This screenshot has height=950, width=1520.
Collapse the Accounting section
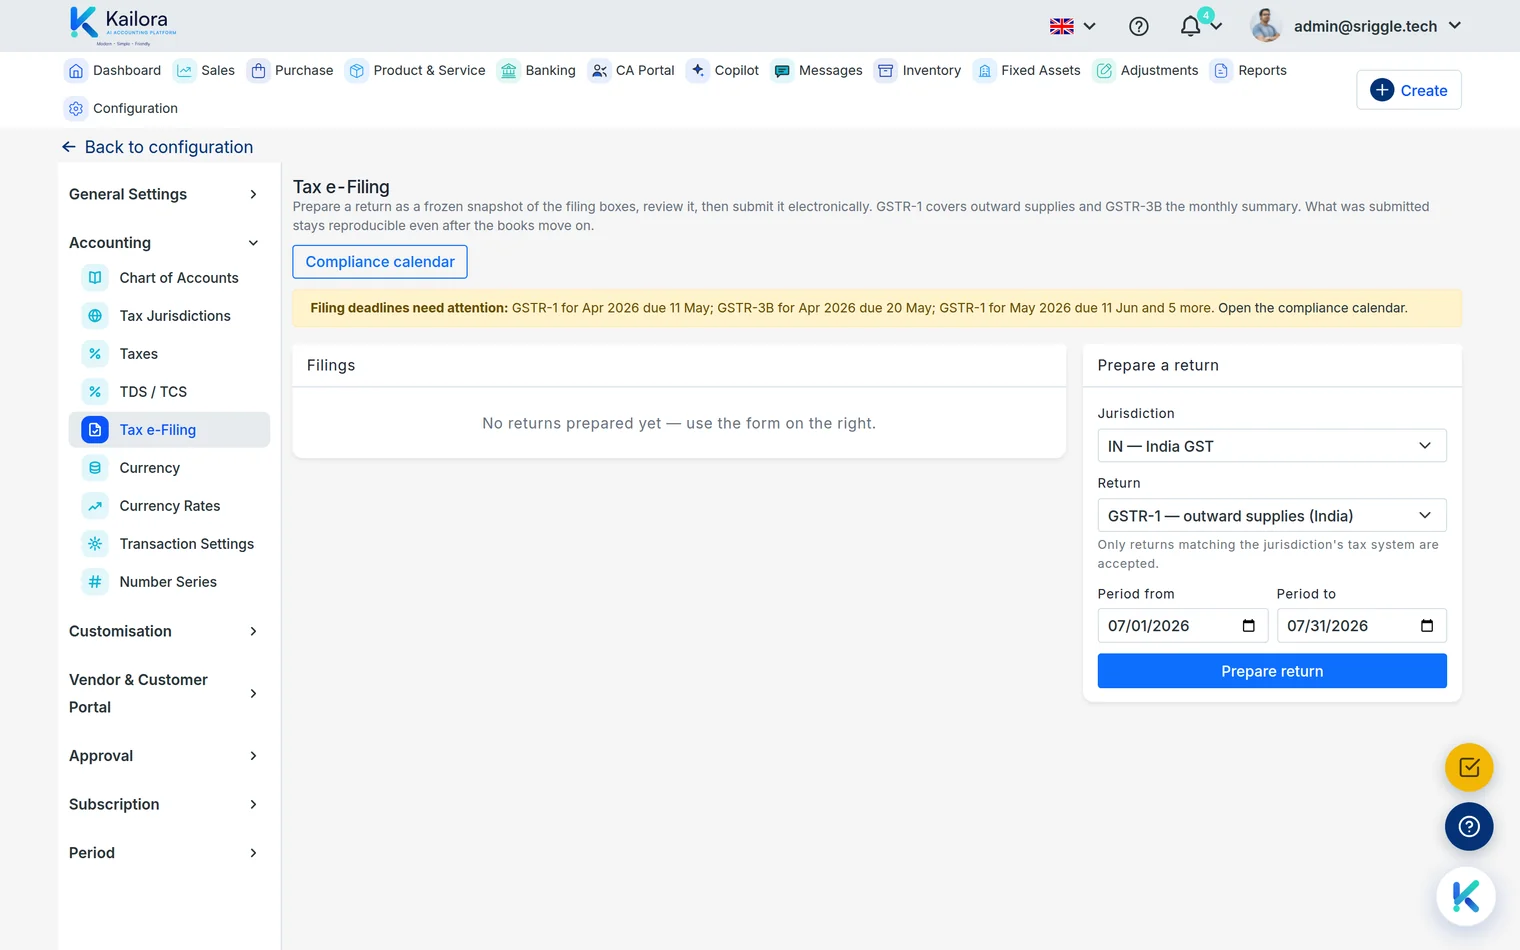click(x=163, y=243)
